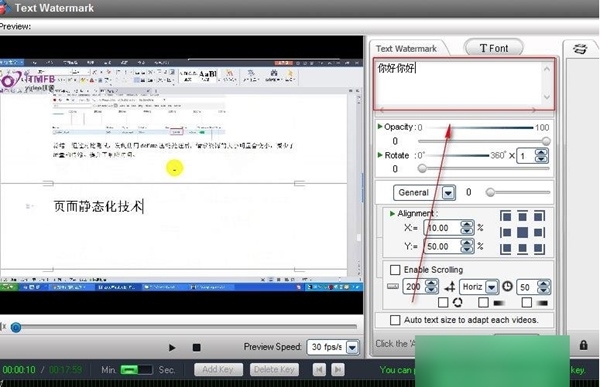
Task: Click the bottom-left alignment preset icon
Action: (x=505, y=249)
